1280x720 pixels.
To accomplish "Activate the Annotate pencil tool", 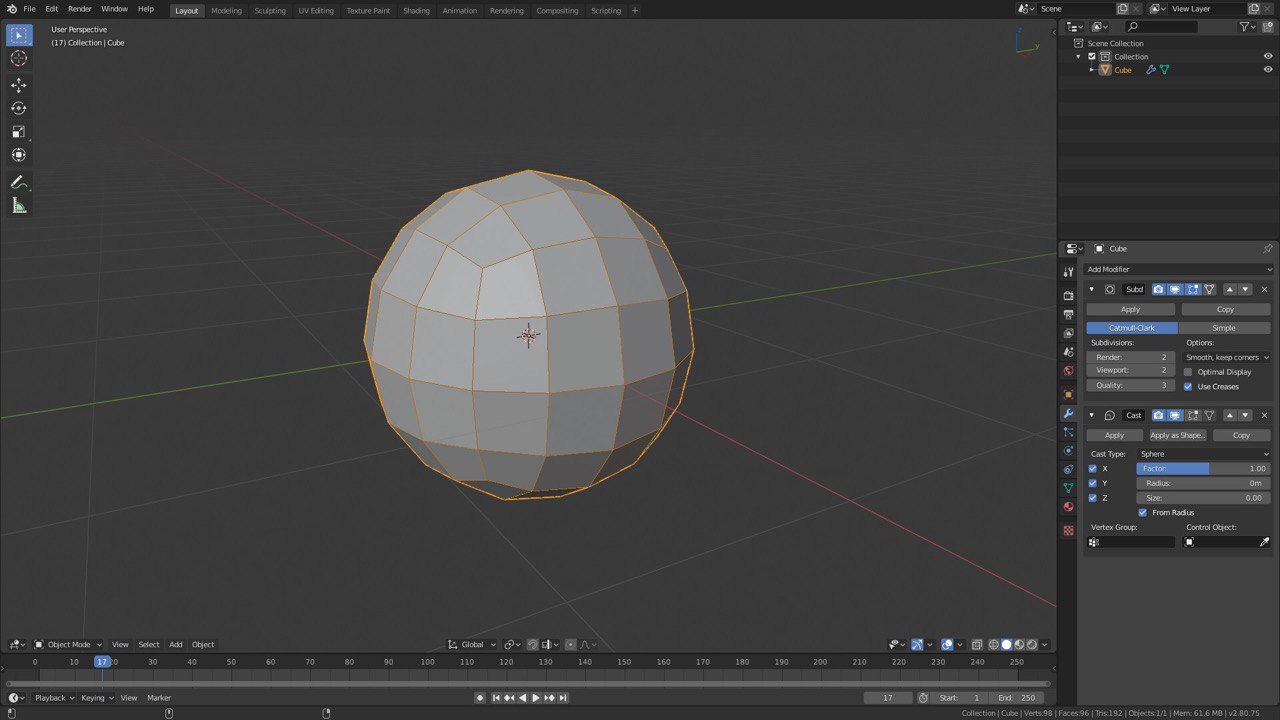I will coord(18,182).
